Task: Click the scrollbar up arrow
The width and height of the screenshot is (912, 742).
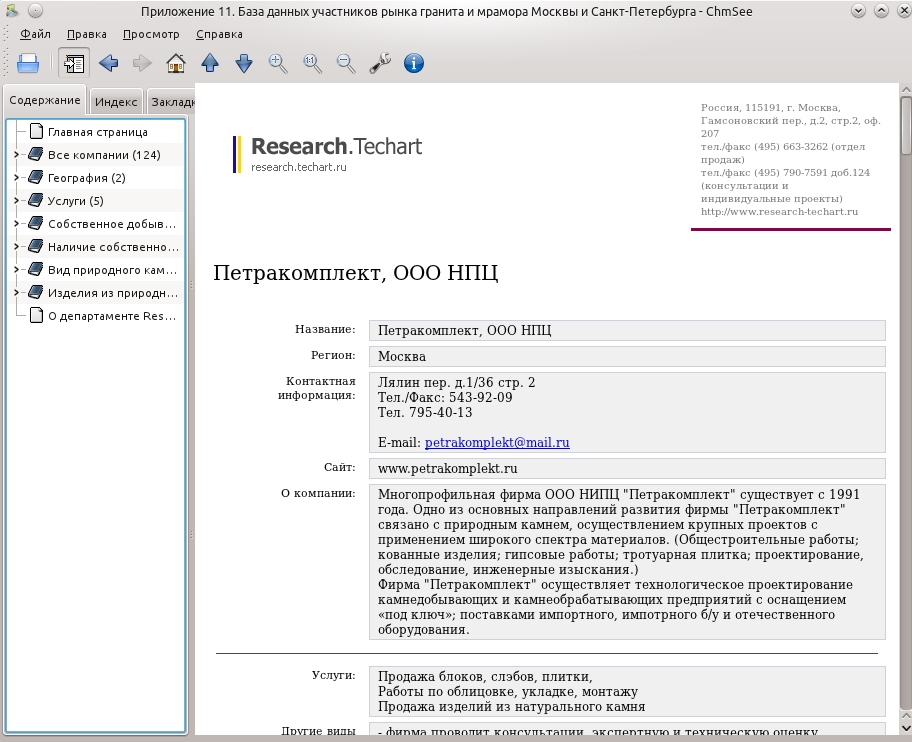Action: tap(906, 90)
